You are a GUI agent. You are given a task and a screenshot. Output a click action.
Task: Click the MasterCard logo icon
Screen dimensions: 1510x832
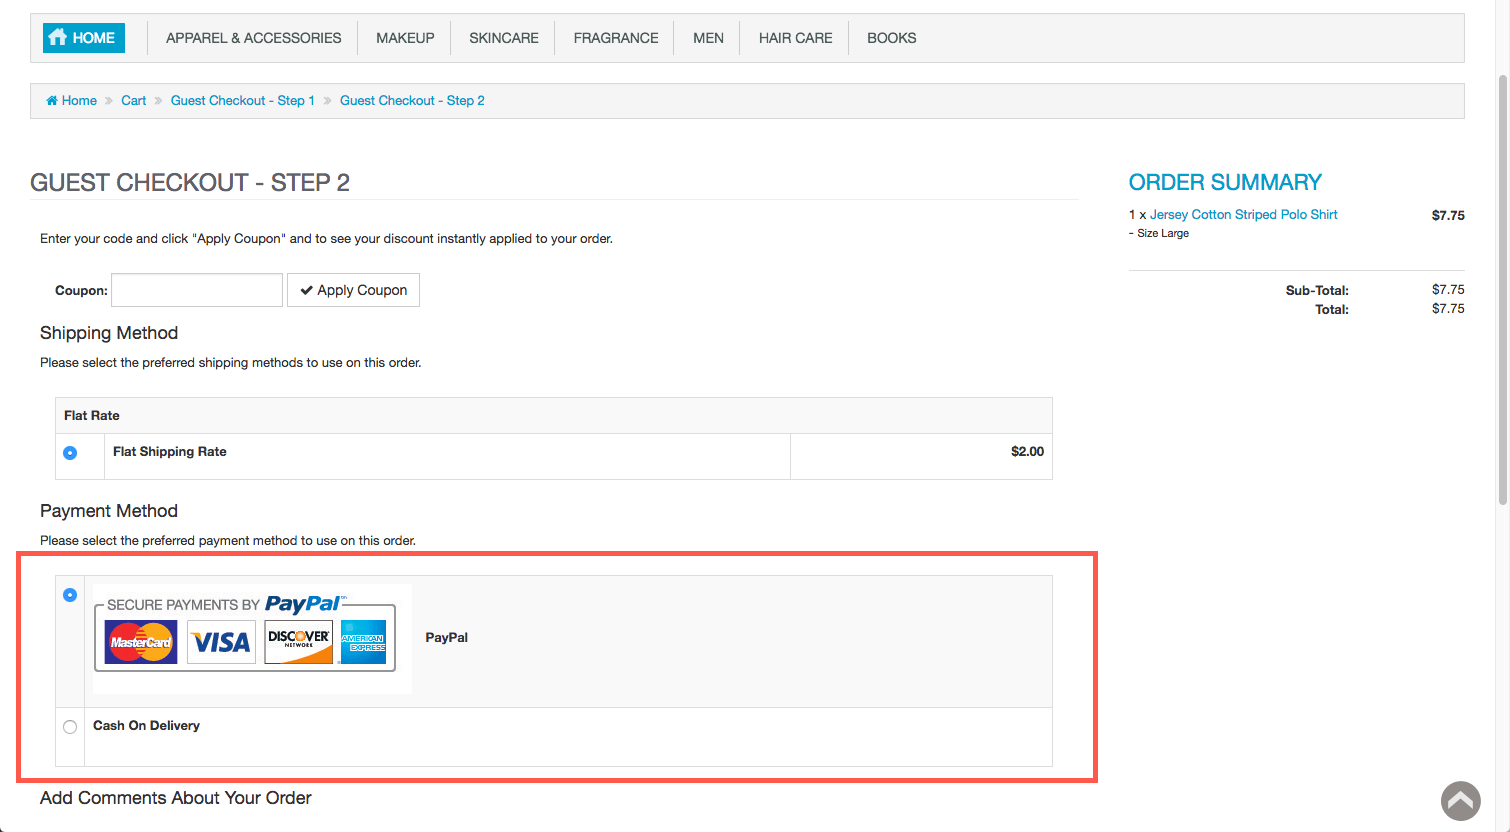[x=141, y=642]
